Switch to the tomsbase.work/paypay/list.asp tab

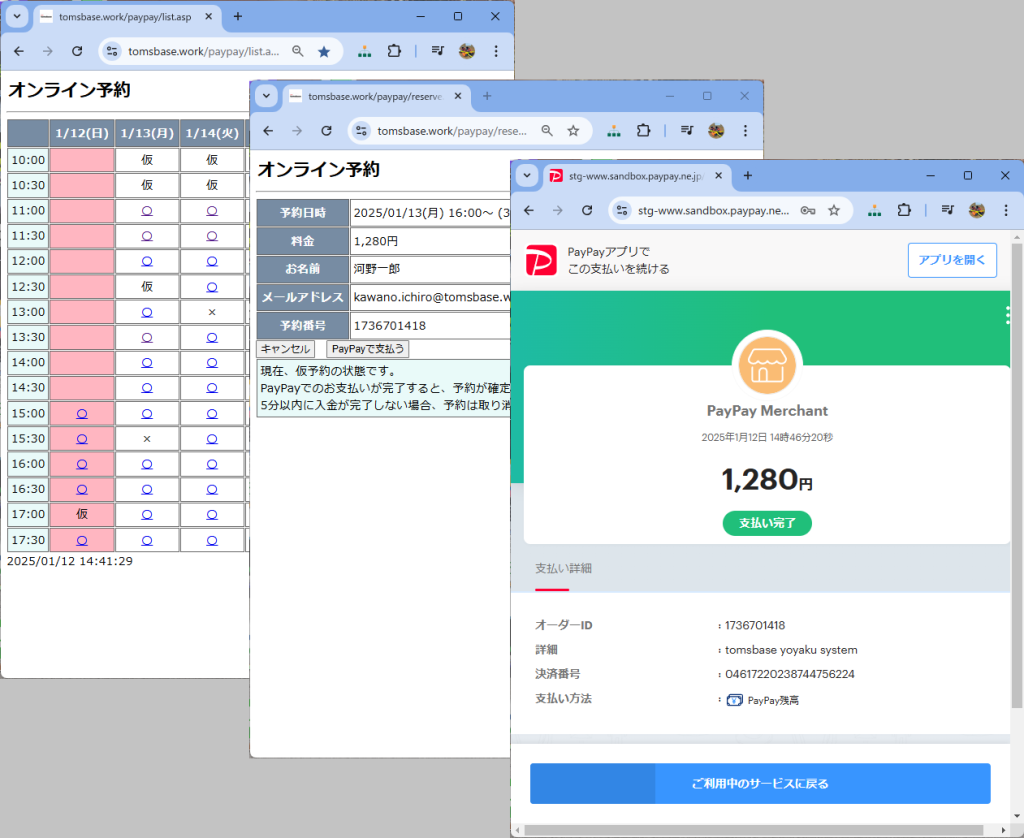(127, 17)
